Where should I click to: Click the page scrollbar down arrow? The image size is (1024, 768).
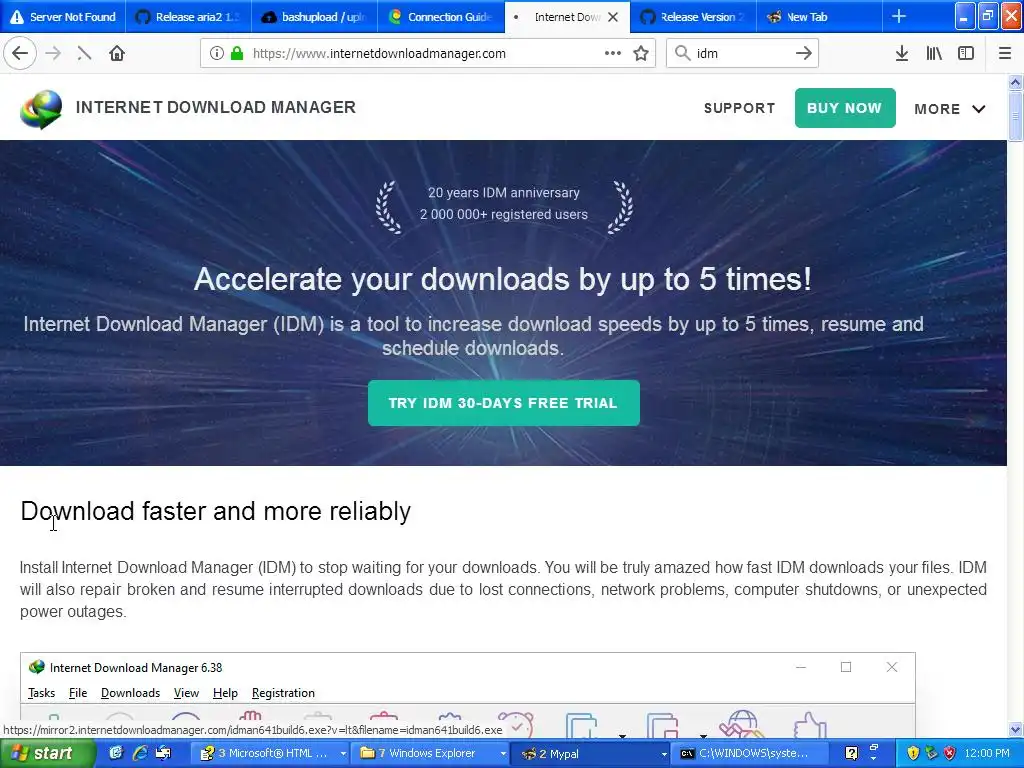1015,729
